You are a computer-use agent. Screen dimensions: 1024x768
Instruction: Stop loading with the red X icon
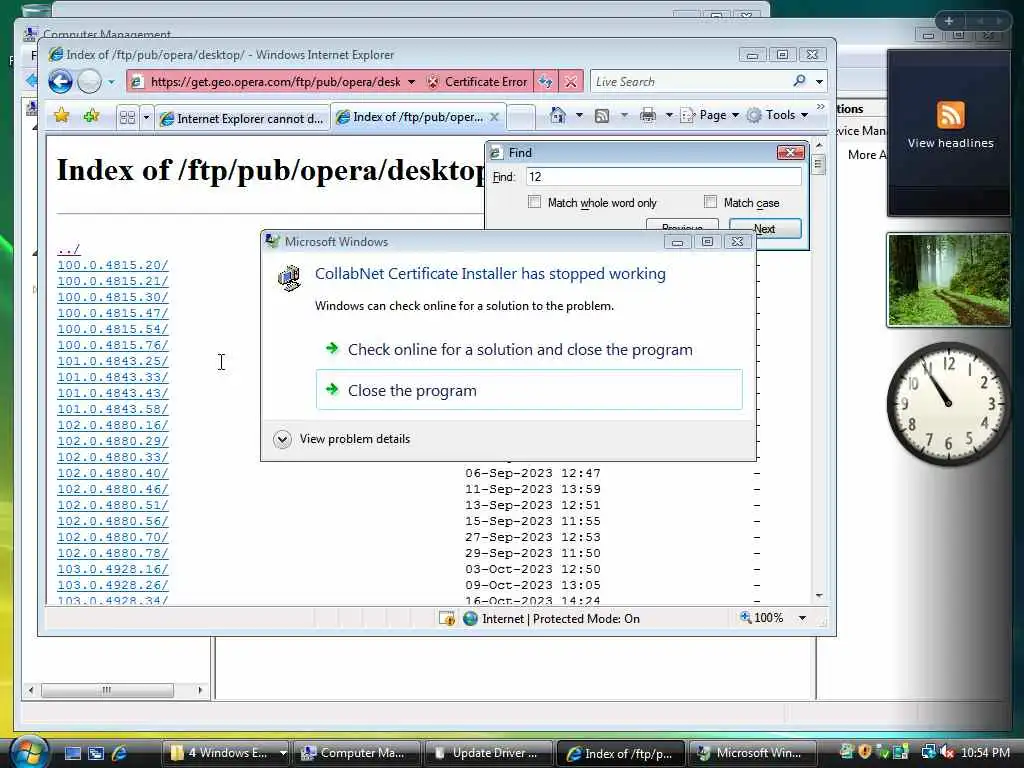tap(571, 82)
